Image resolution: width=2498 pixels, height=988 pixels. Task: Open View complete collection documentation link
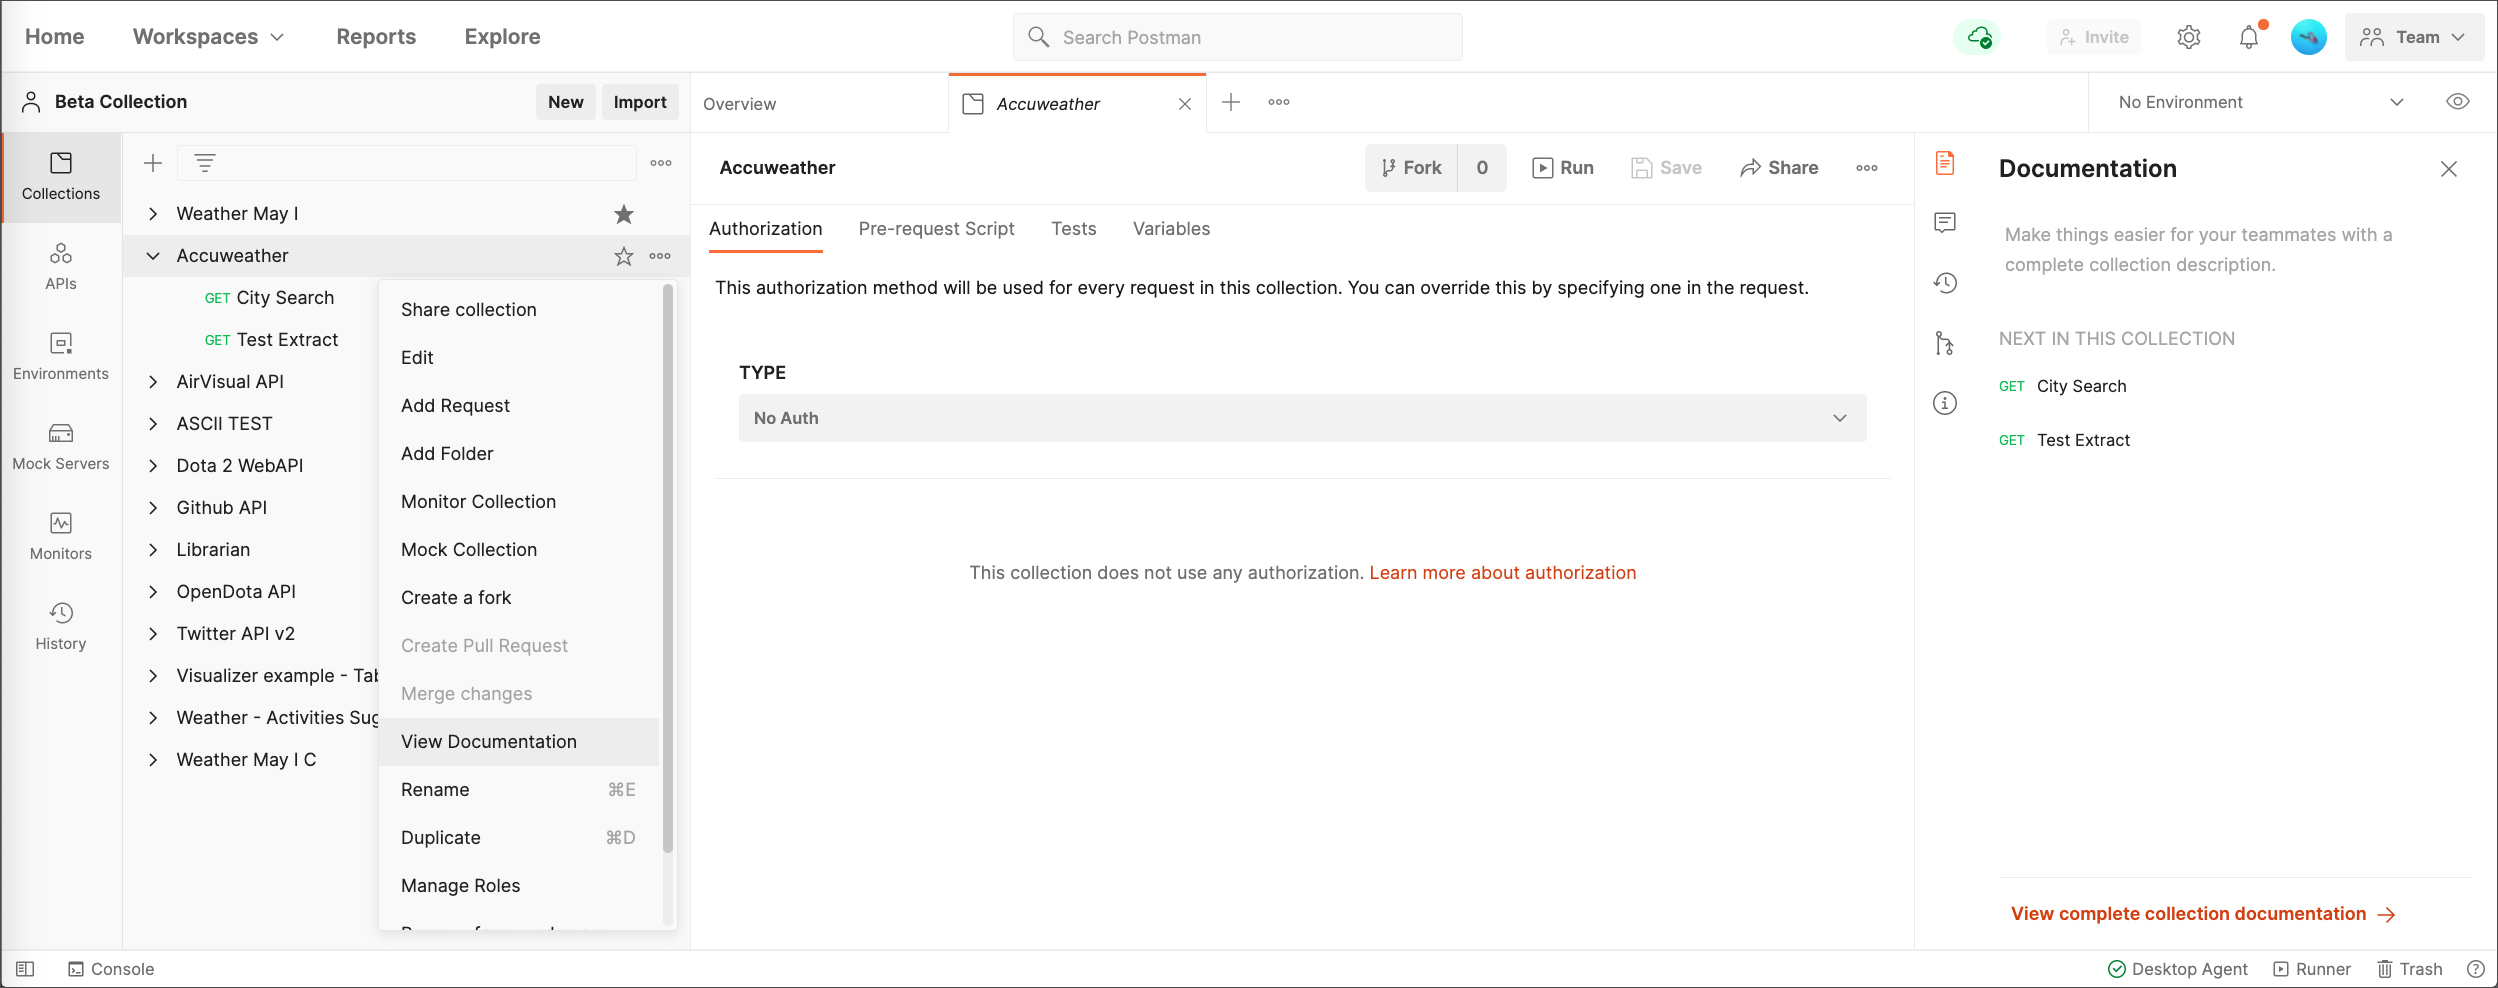(2203, 914)
